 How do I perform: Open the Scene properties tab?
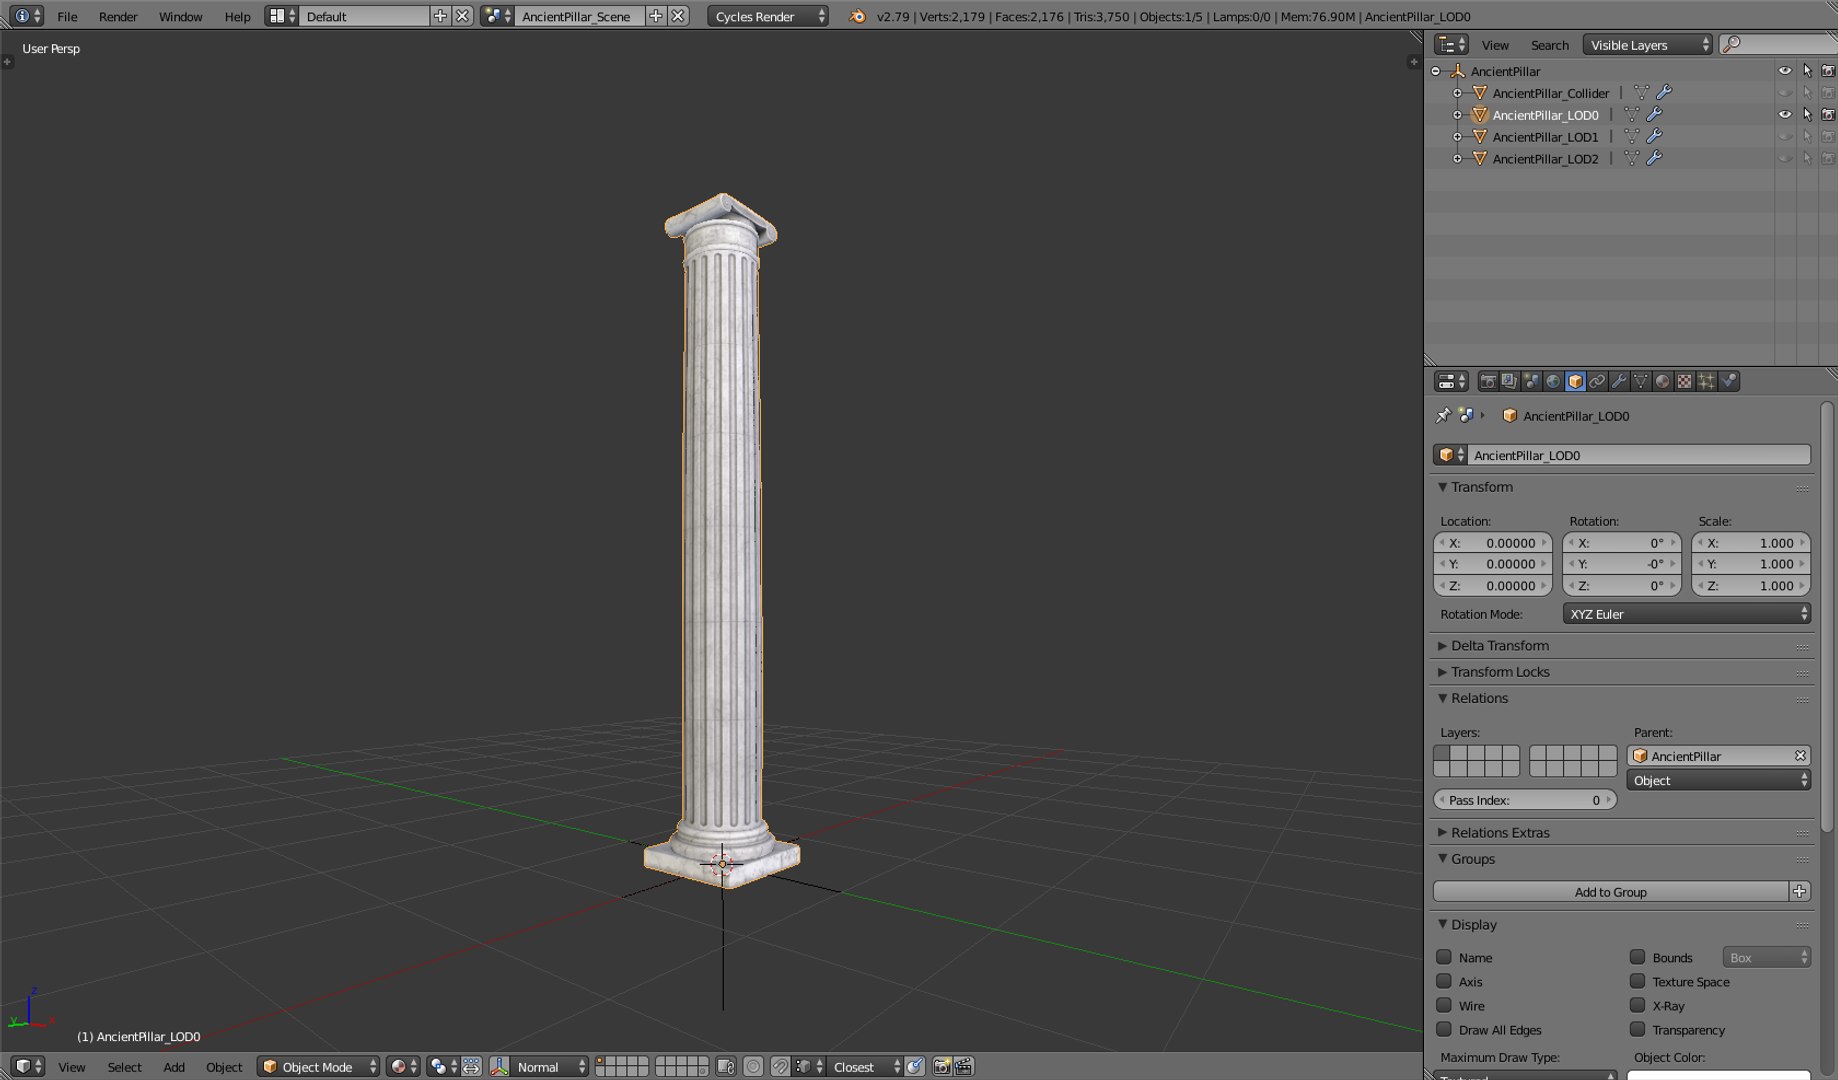pyautogui.click(x=1531, y=381)
